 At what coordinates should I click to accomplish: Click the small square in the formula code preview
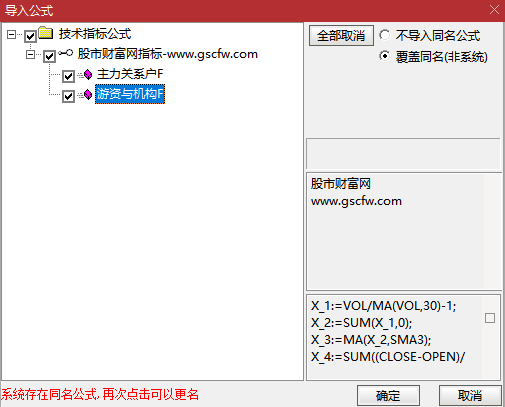490,318
